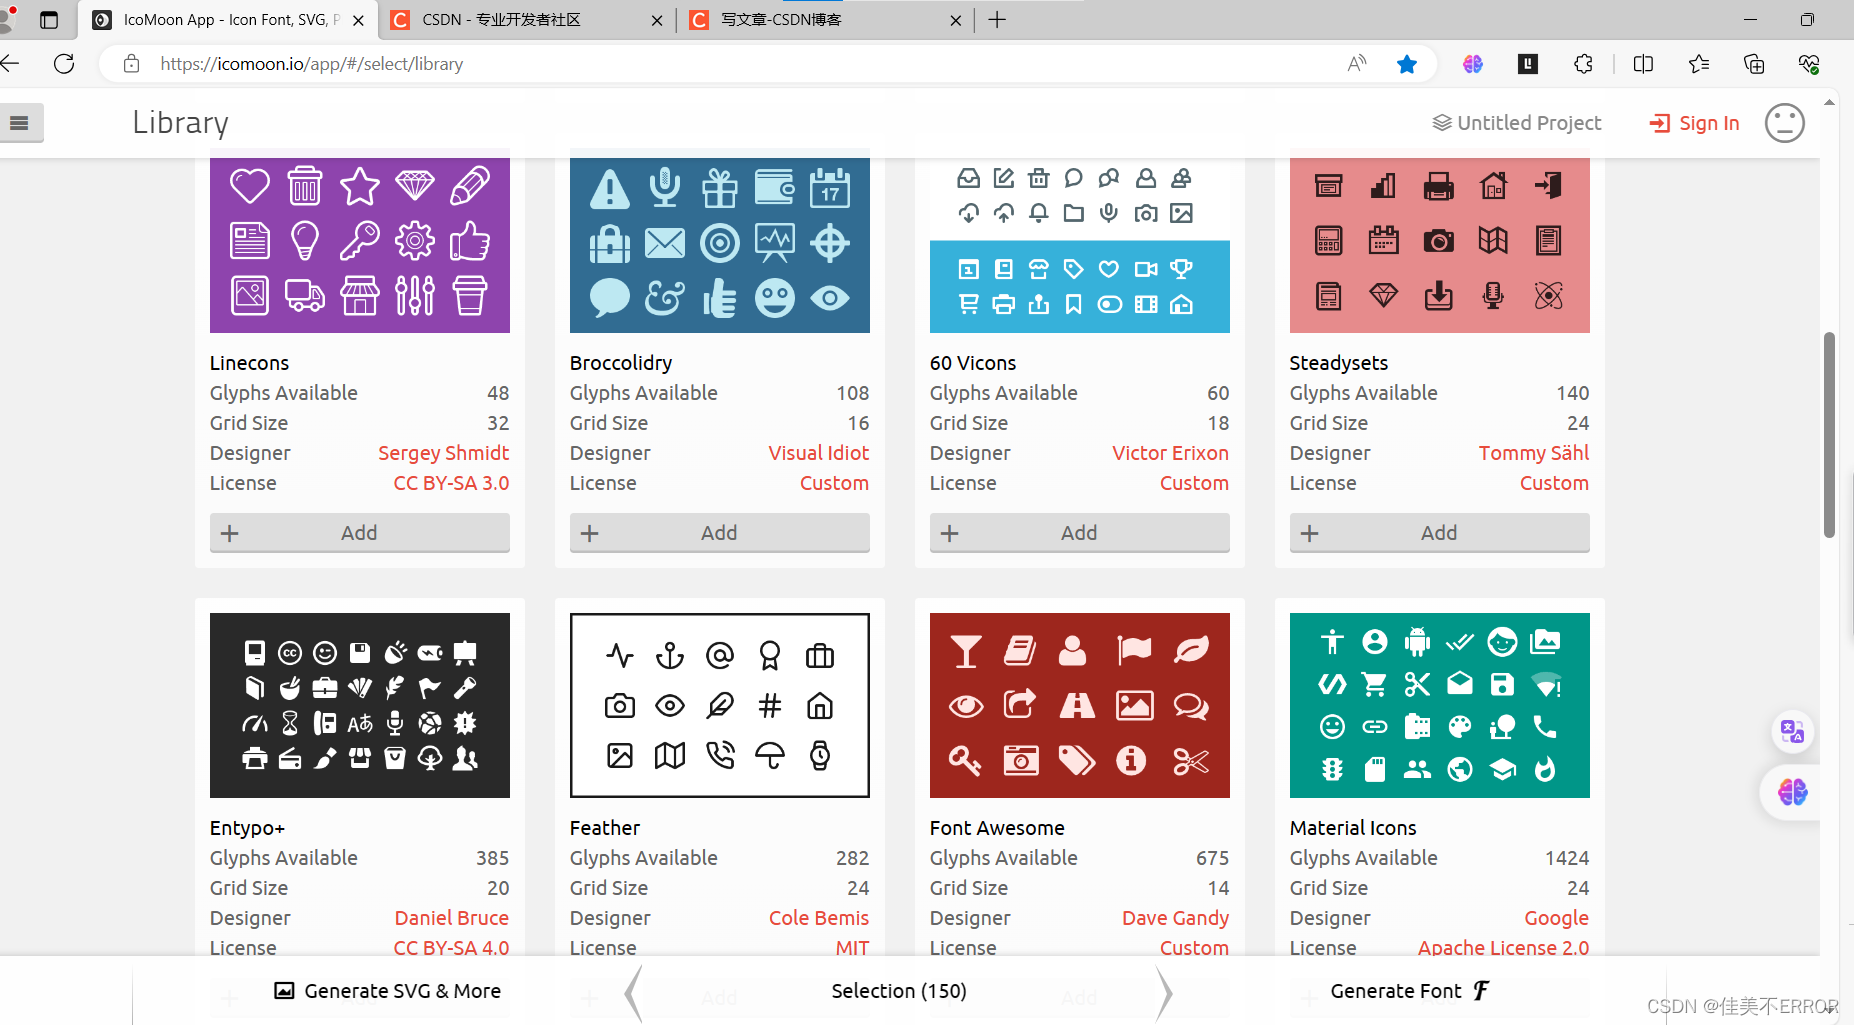This screenshot has height=1025, width=1854.
Task: Open browser collections icon
Action: pos(1753,64)
